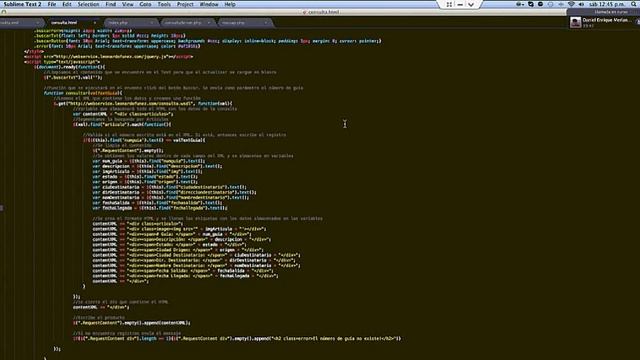Click the clock showing sáb 12:45 p.m.
Image resolution: width=640 pixels, height=360 pixels.
tap(607, 4)
